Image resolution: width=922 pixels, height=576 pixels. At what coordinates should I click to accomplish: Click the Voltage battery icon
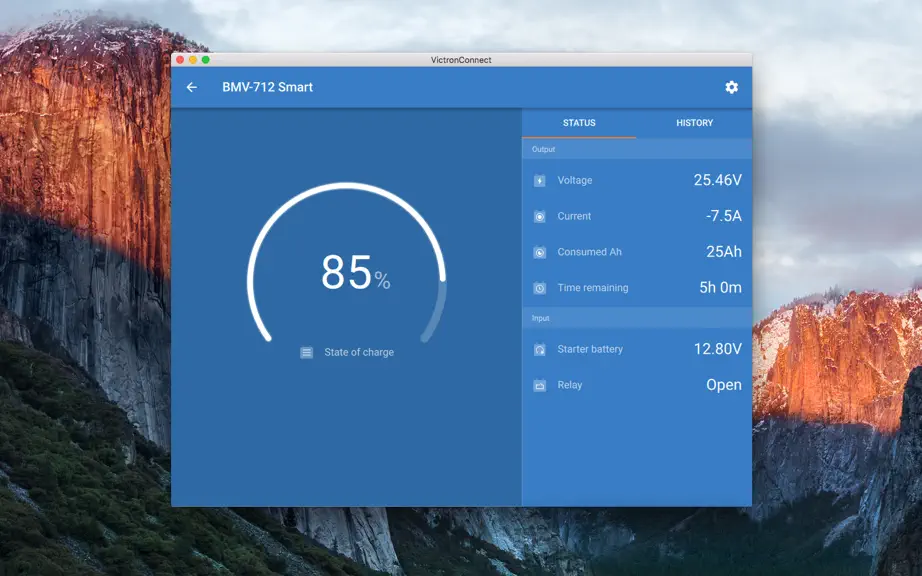click(539, 180)
